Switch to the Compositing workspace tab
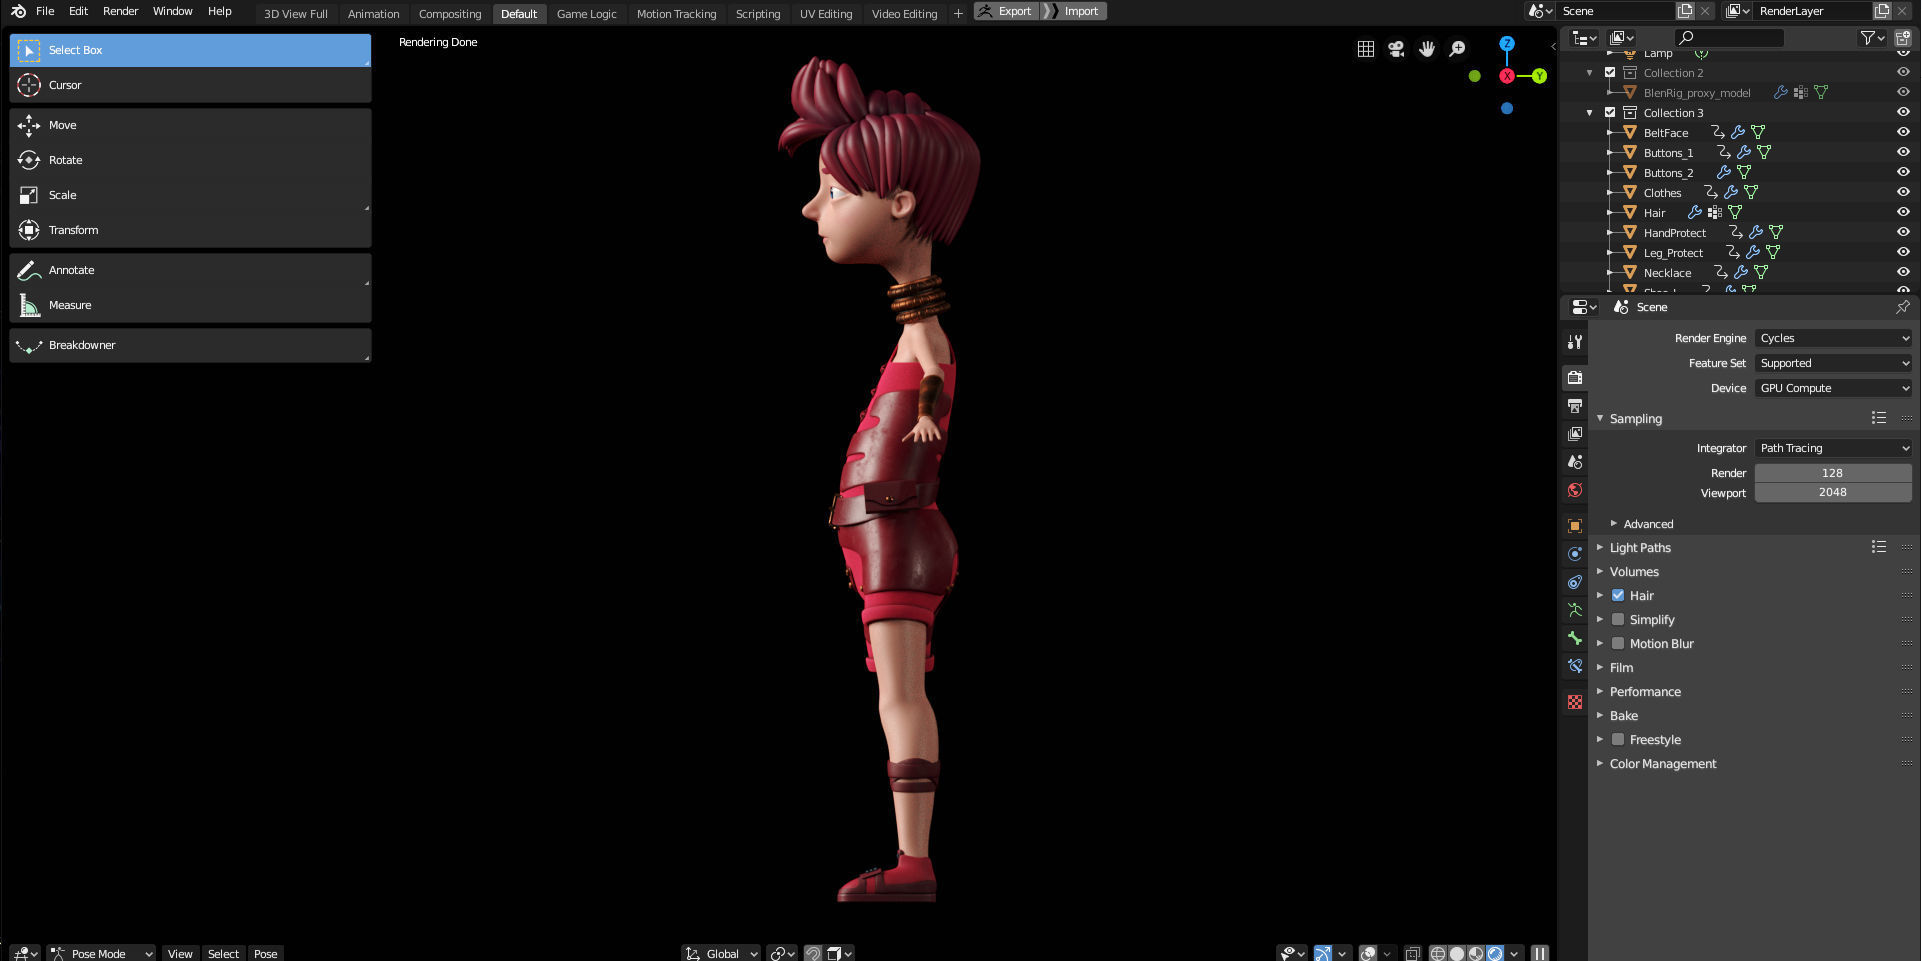The width and height of the screenshot is (1922, 961). (x=450, y=14)
